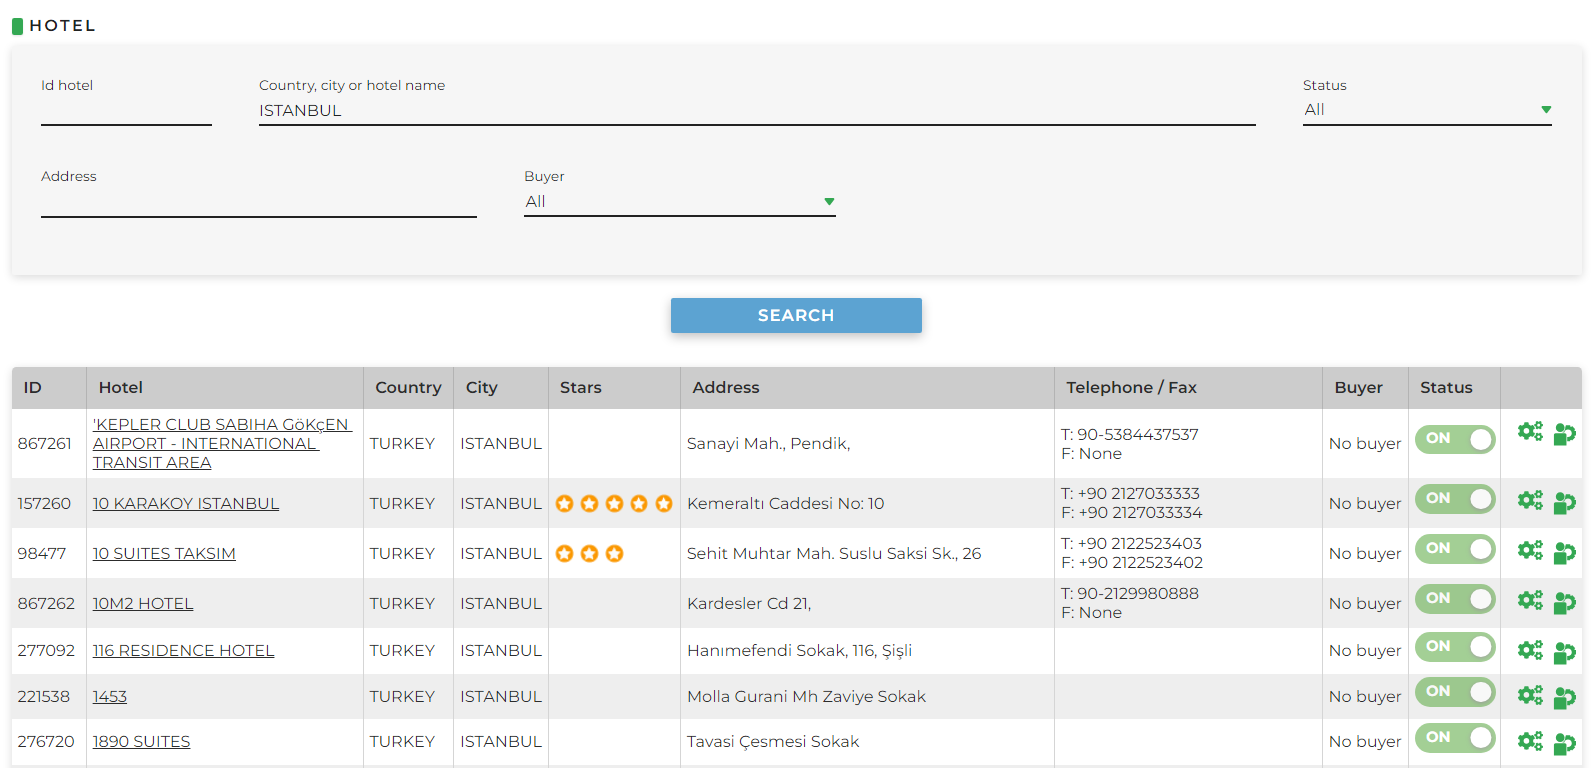
Task: Open user-gear icon for 10 Karakoy Istanbul
Action: point(1565,503)
